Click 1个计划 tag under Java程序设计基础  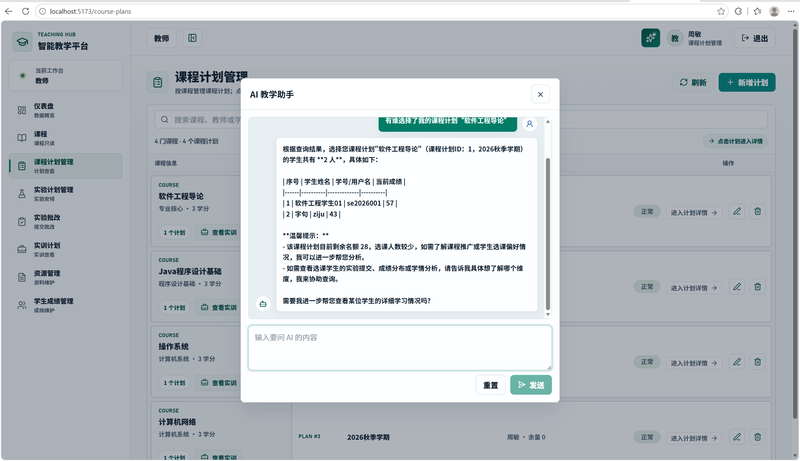click(174, 308)
